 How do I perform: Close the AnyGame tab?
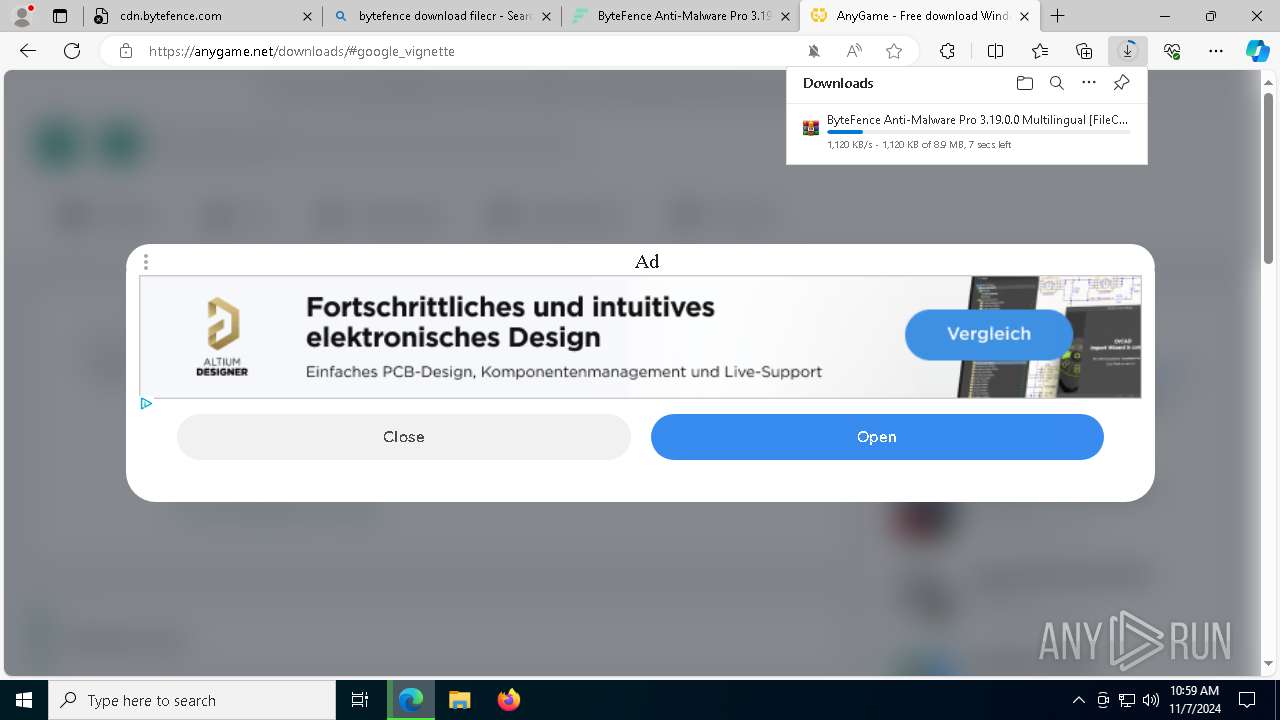pyautogui.click(x=1024, y=16)
